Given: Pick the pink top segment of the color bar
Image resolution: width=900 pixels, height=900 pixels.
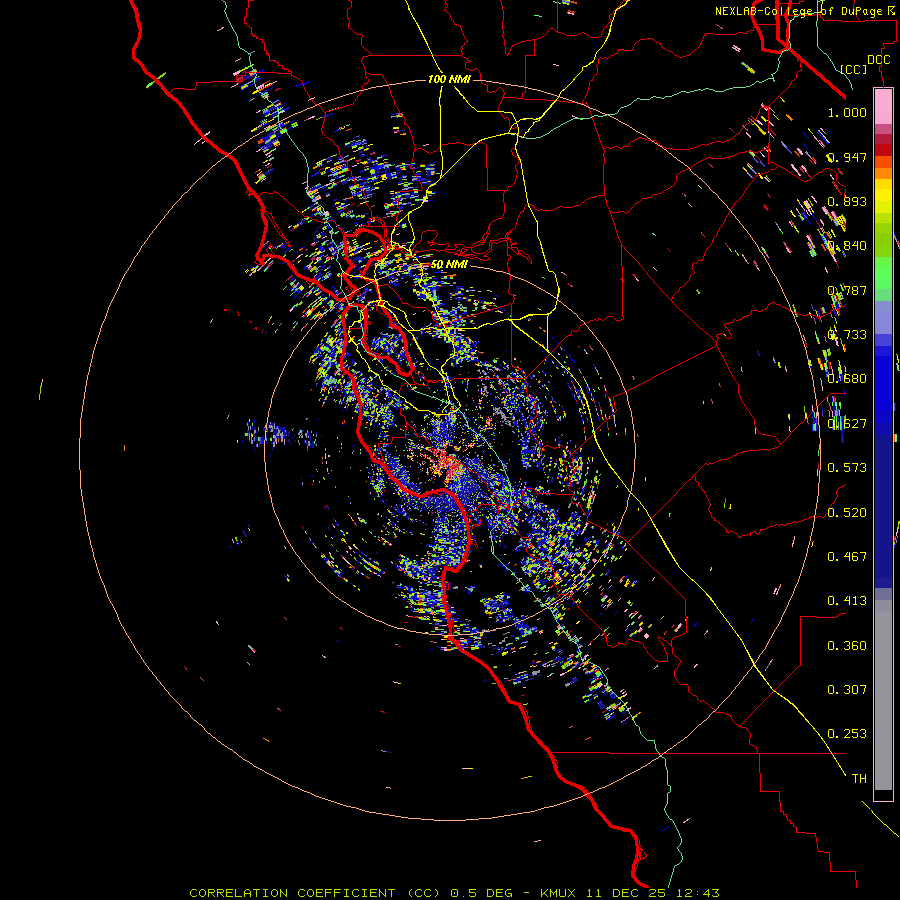Looking at the screenshot, I should 883,106.
